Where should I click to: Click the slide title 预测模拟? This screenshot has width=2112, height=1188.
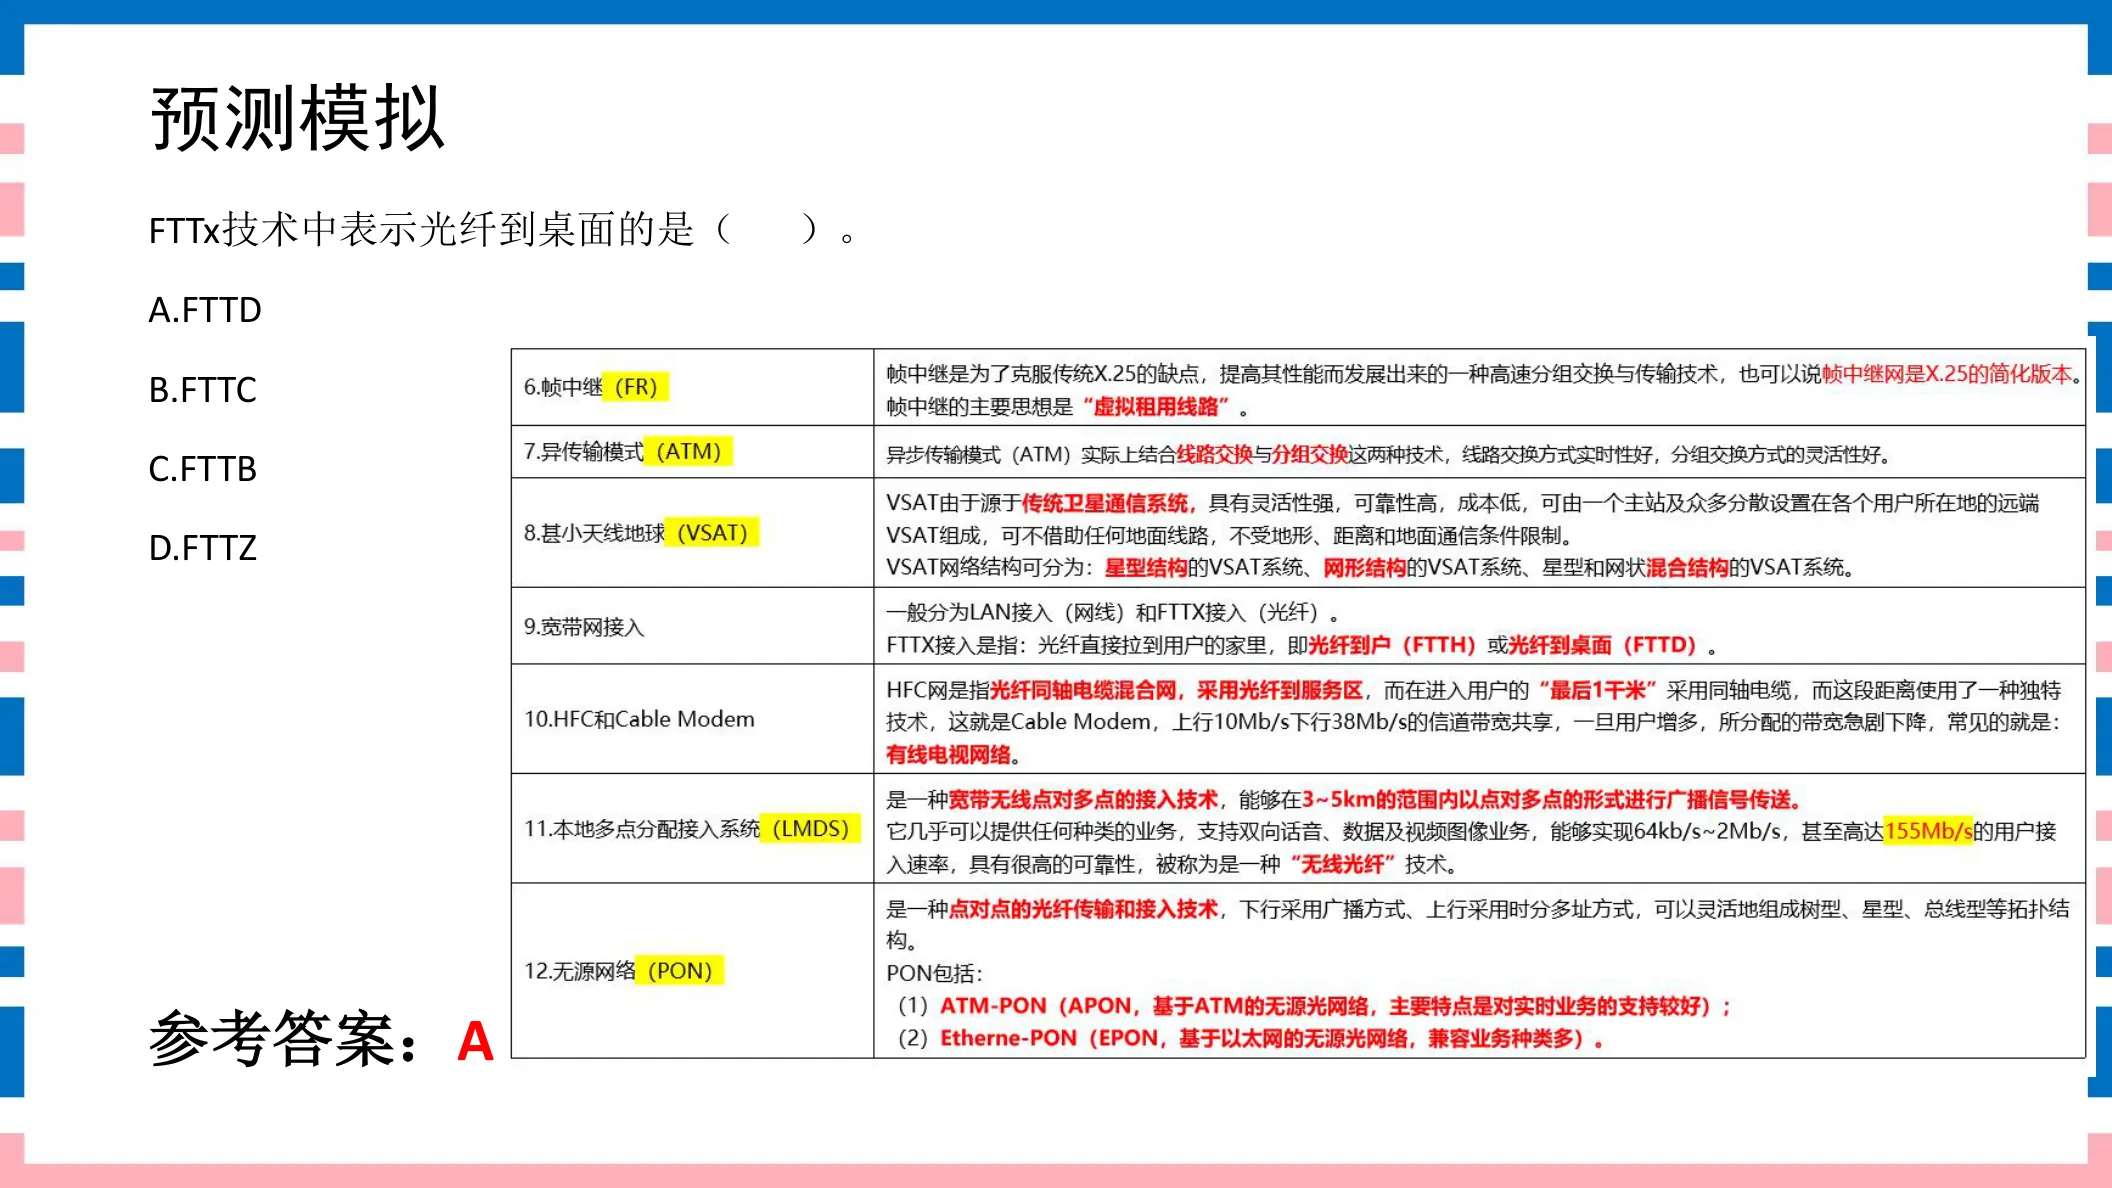click(x=297, y=119)
